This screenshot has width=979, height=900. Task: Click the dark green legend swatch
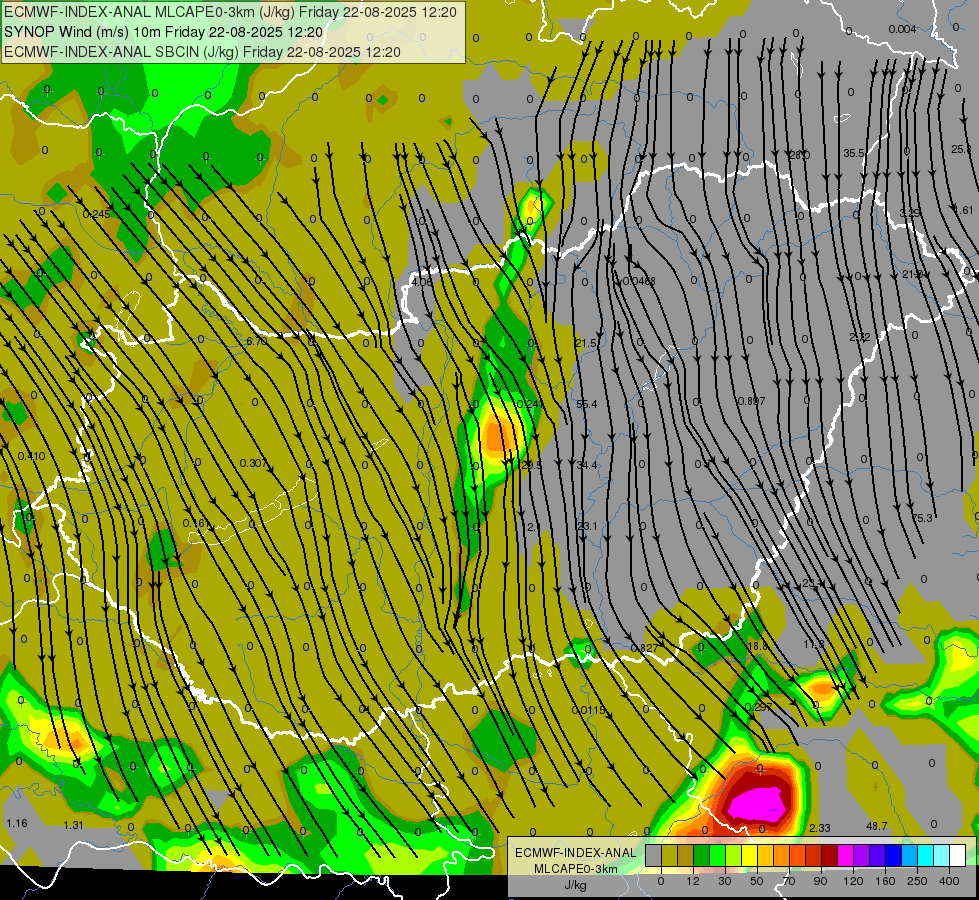coord(702,855)
